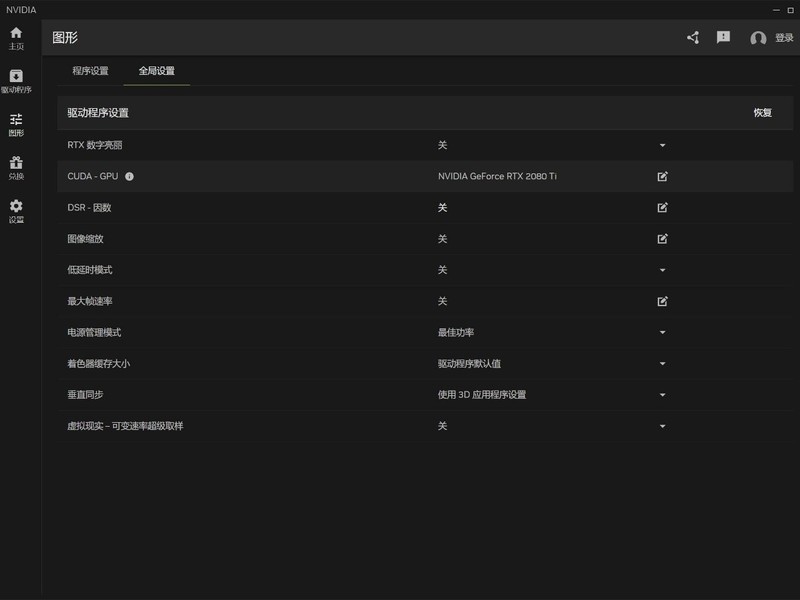Screen dimensions: 800x600
Task: Switch to the 全局设置 tab
Action: tap(157, 71)
